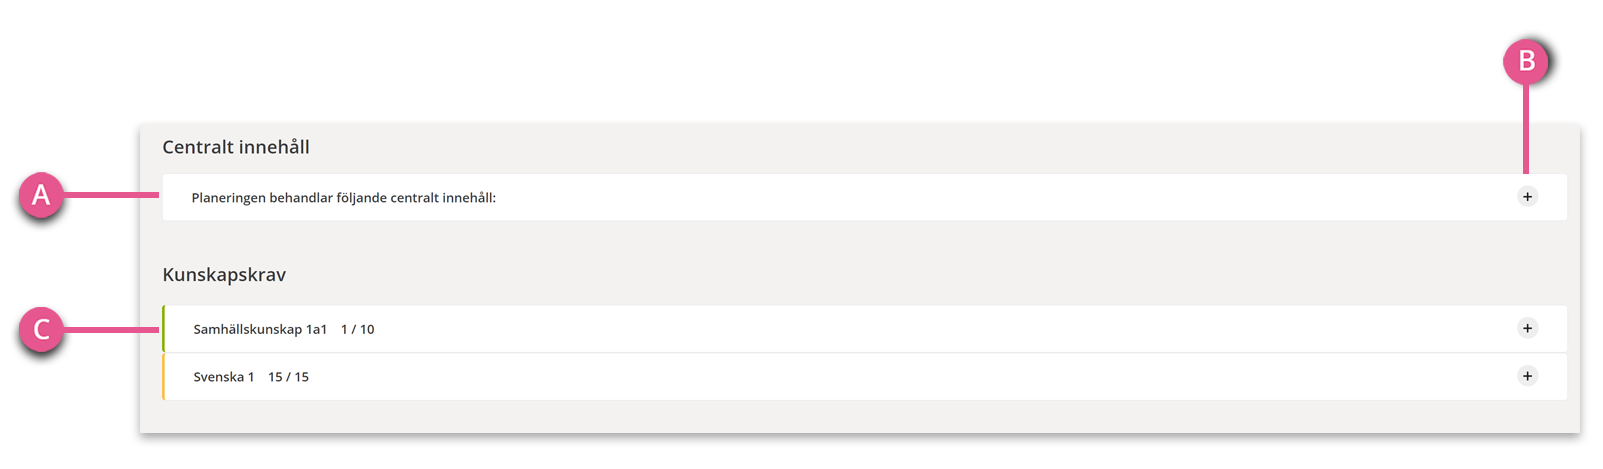Image resolution: width=1603 pixels, height=469 pixels.
Task: Click the pink B annotation marker
Action: pos(1526,61)
